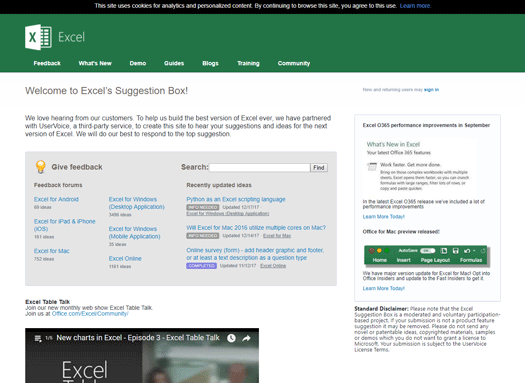
Task: Click Excel Online category link under survey idea
Action: [273, 265]
